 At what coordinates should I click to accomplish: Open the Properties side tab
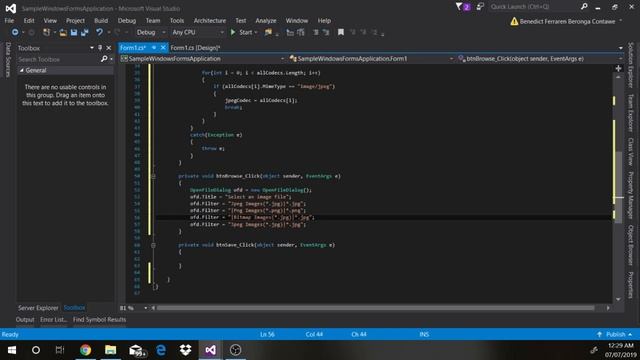(x=631, y=284)
